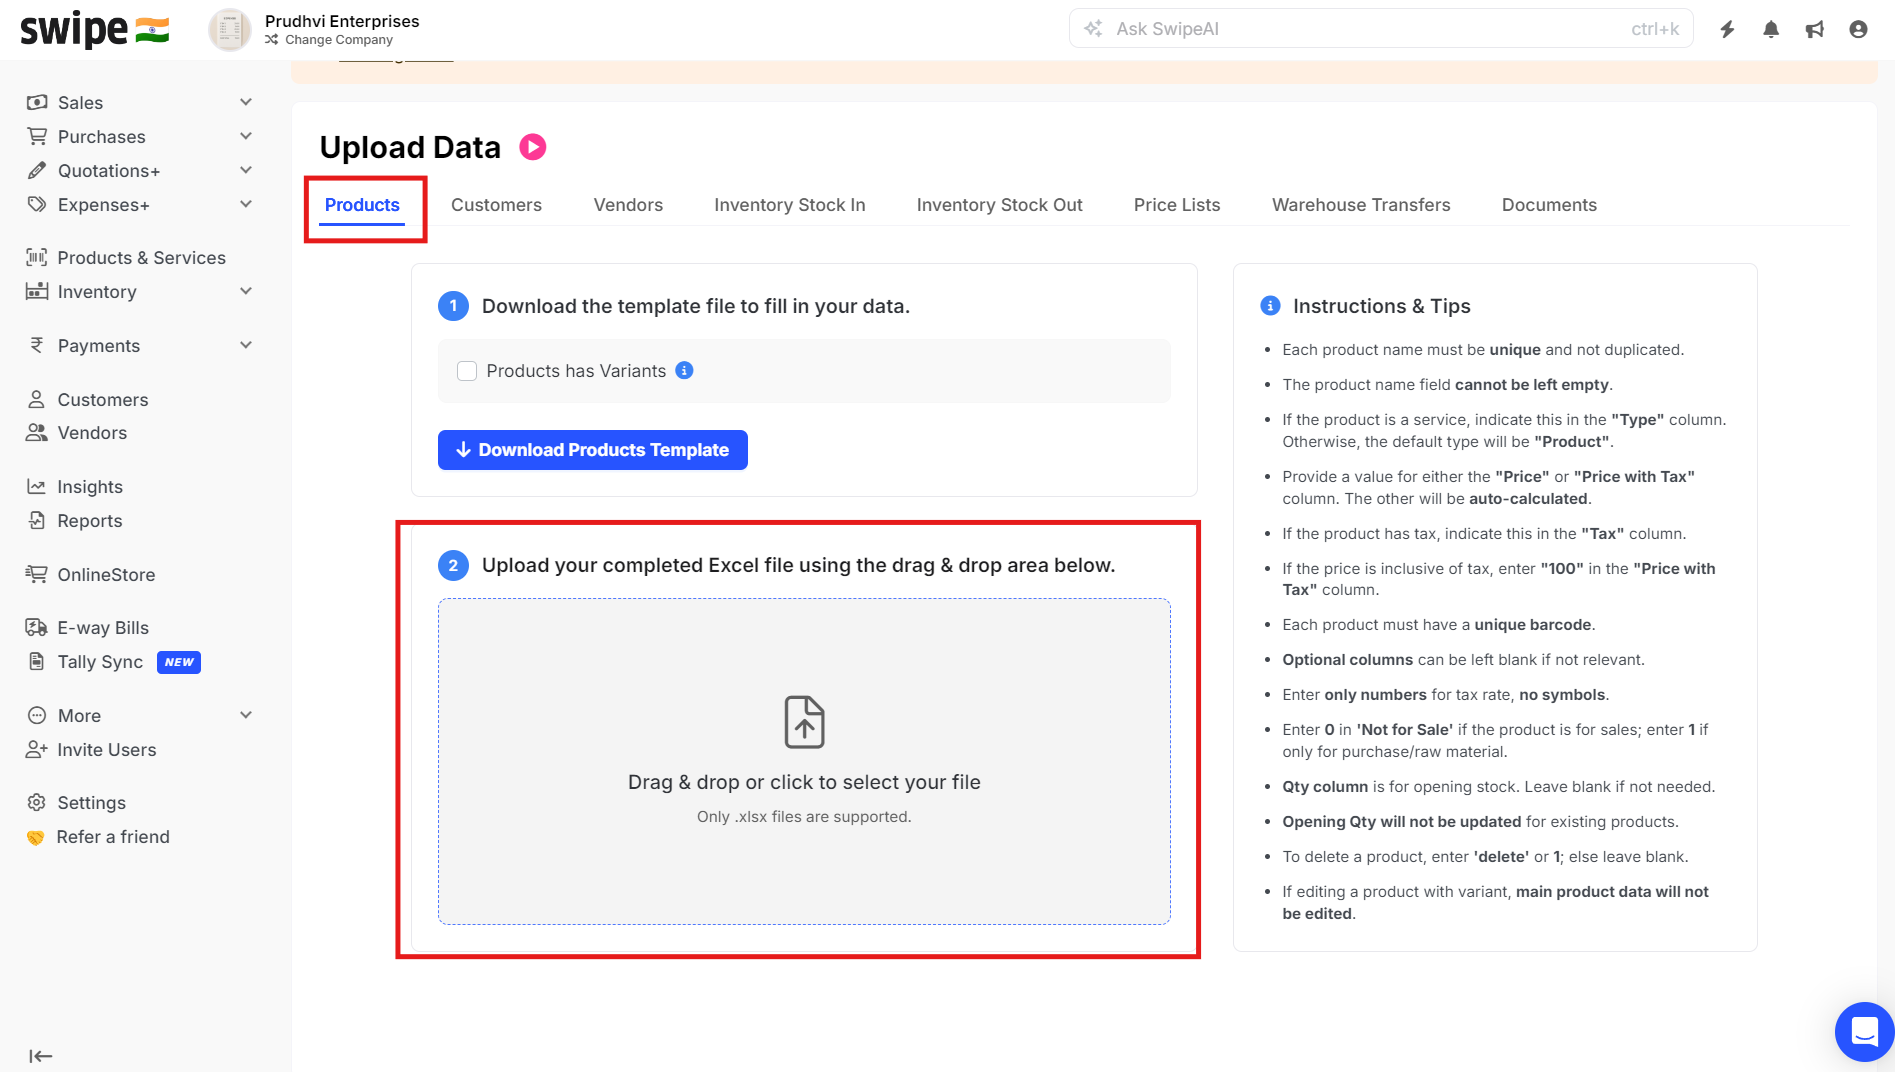Expand the More sidebar section

[x=246, y=715]
